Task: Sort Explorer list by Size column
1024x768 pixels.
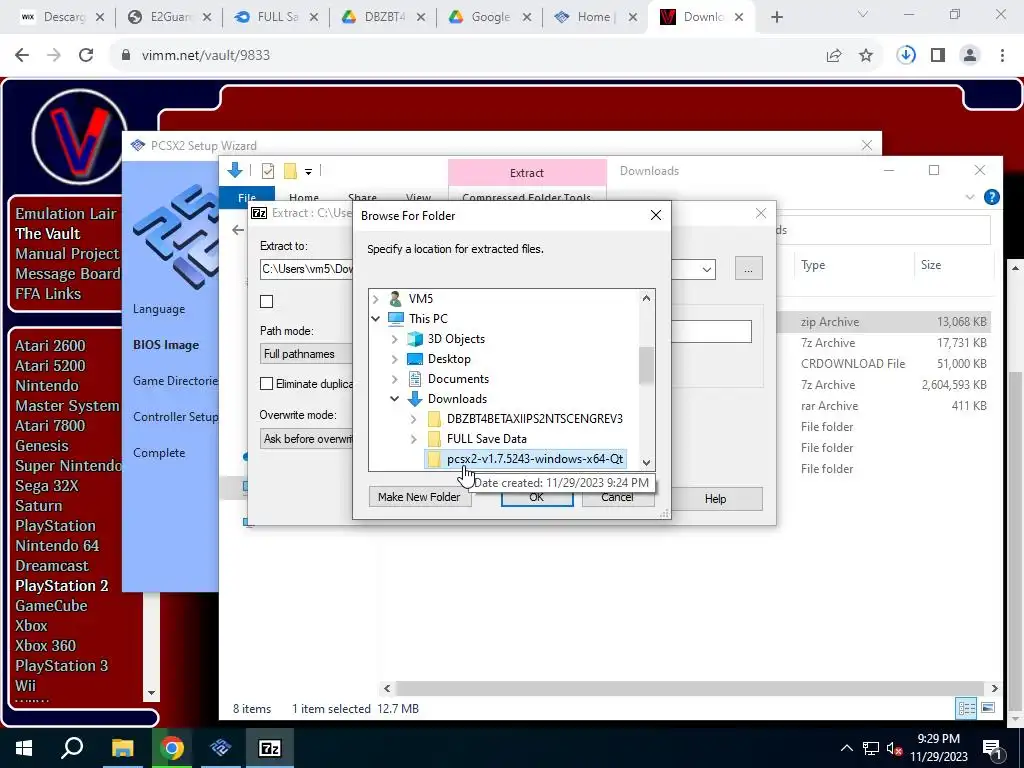Action: click(x=931, y=265)
